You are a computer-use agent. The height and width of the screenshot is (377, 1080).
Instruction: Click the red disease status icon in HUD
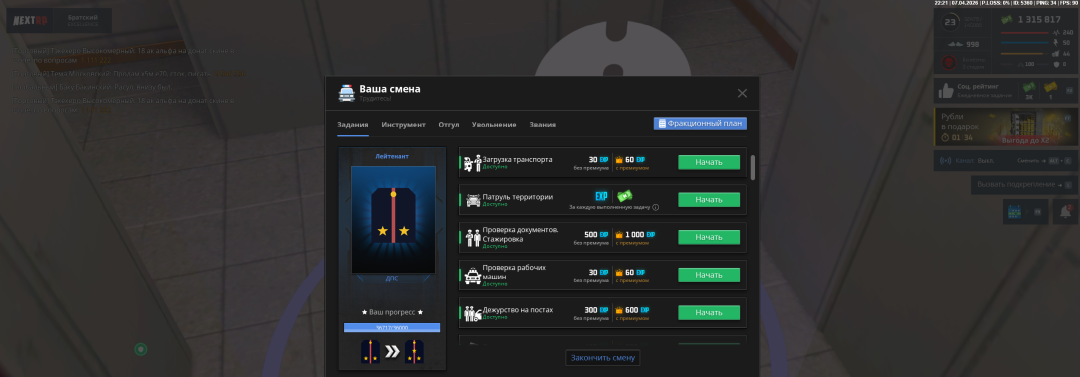[x=948, y=63]
